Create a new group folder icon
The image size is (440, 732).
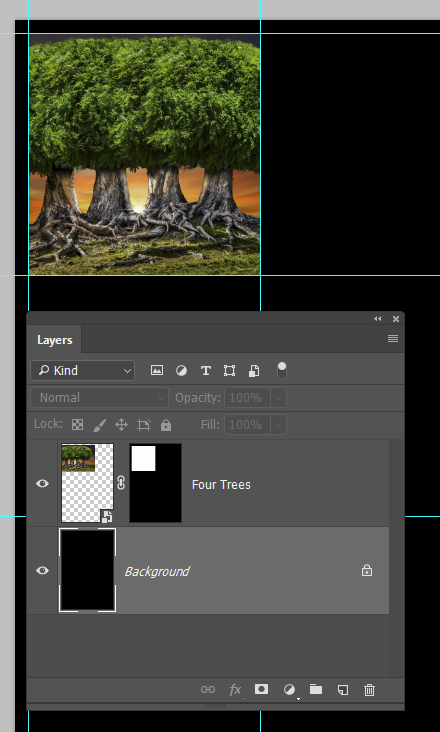(316, 690)
